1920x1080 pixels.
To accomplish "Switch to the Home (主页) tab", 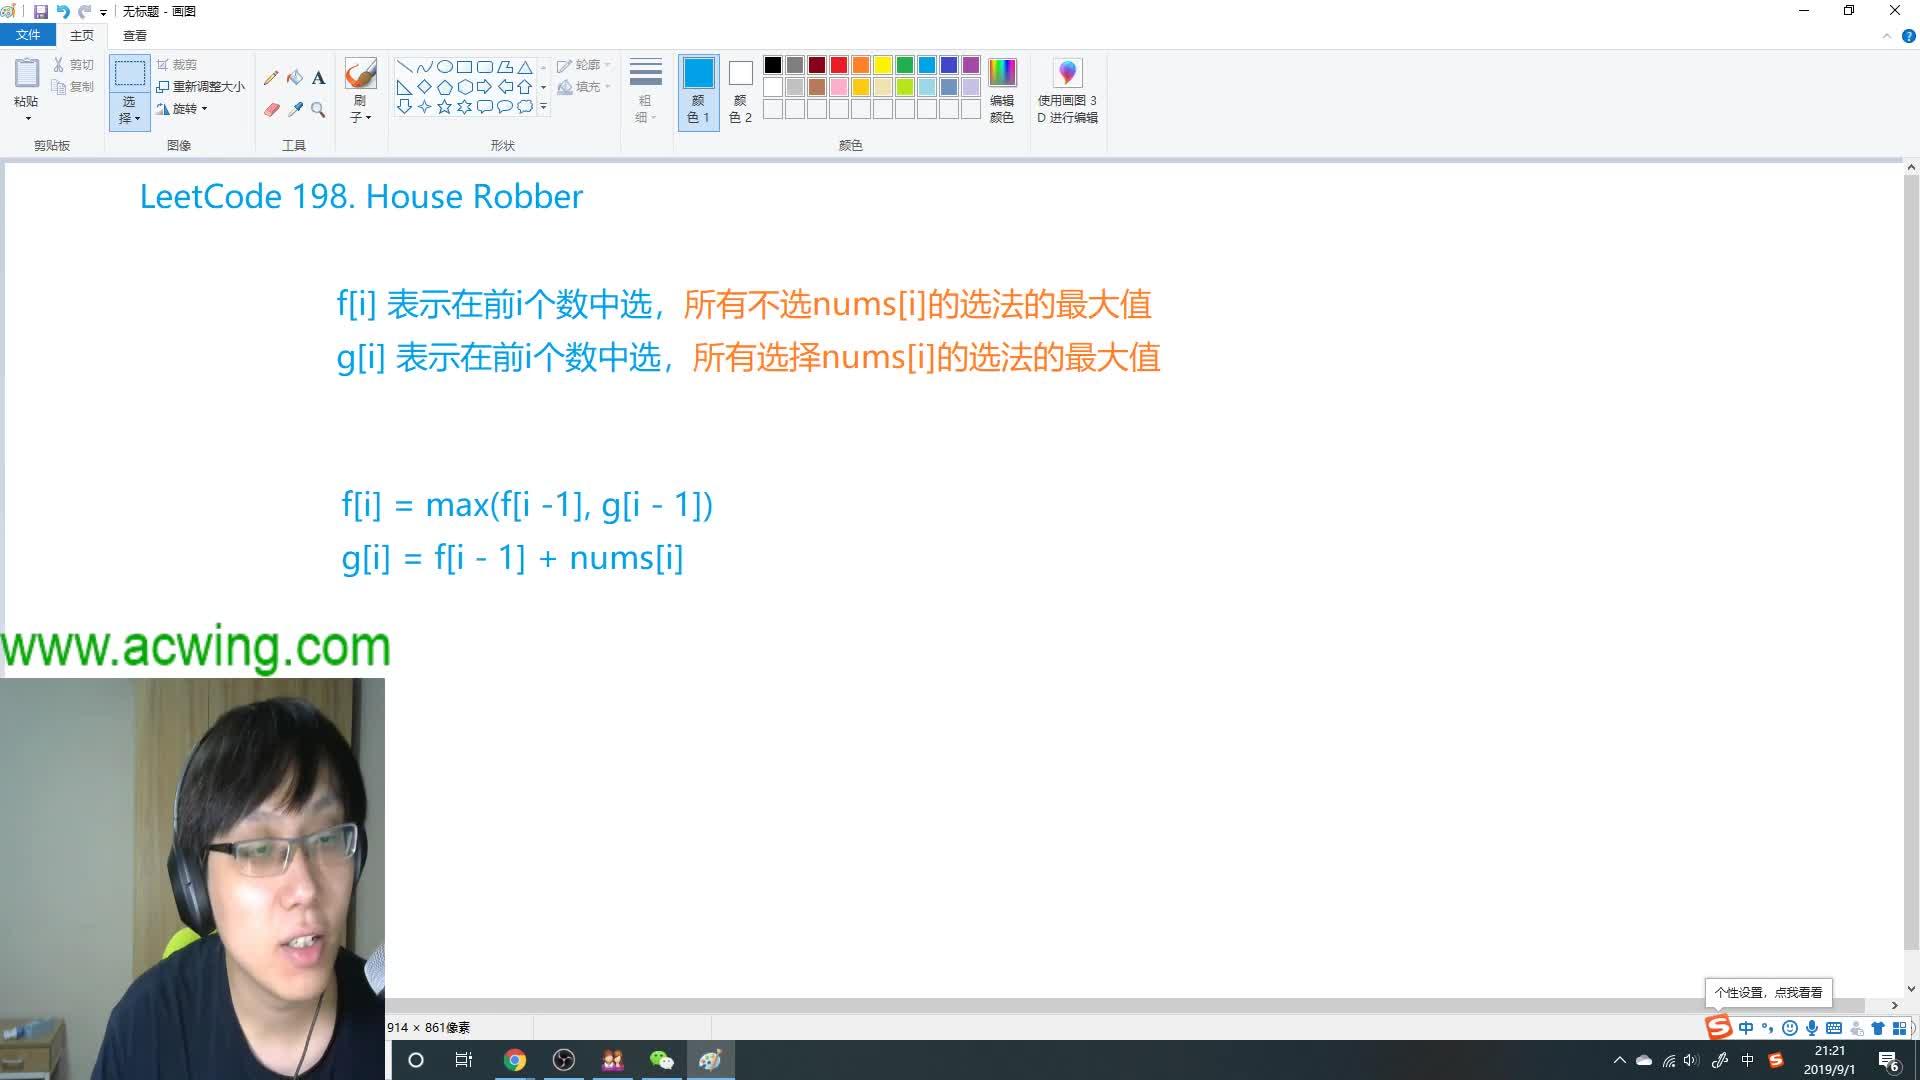I will (82, 36).
